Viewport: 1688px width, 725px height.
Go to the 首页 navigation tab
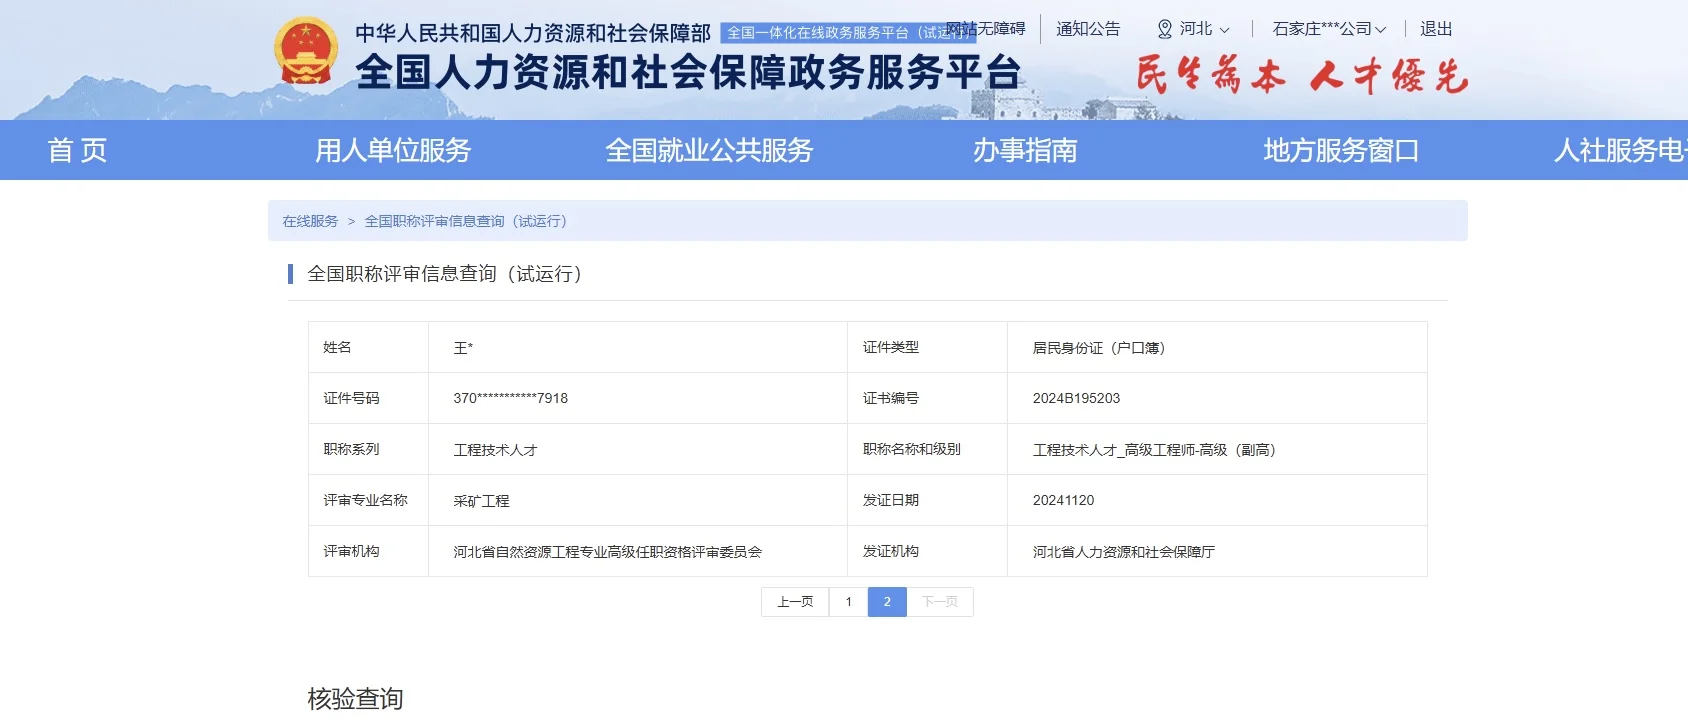(77, 150)
